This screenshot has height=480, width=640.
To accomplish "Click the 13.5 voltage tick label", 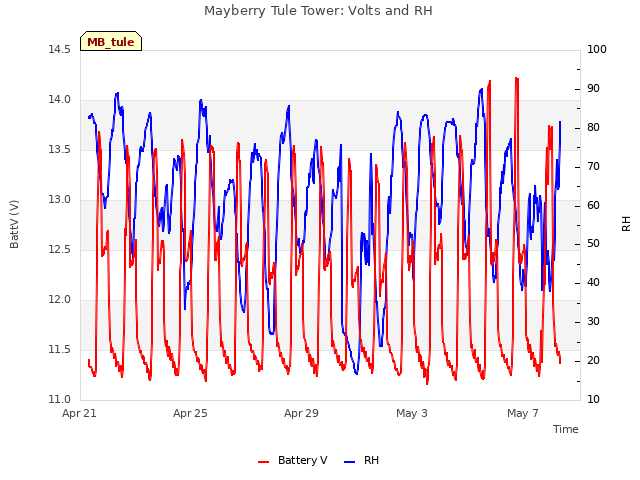I will pos(60,149).
